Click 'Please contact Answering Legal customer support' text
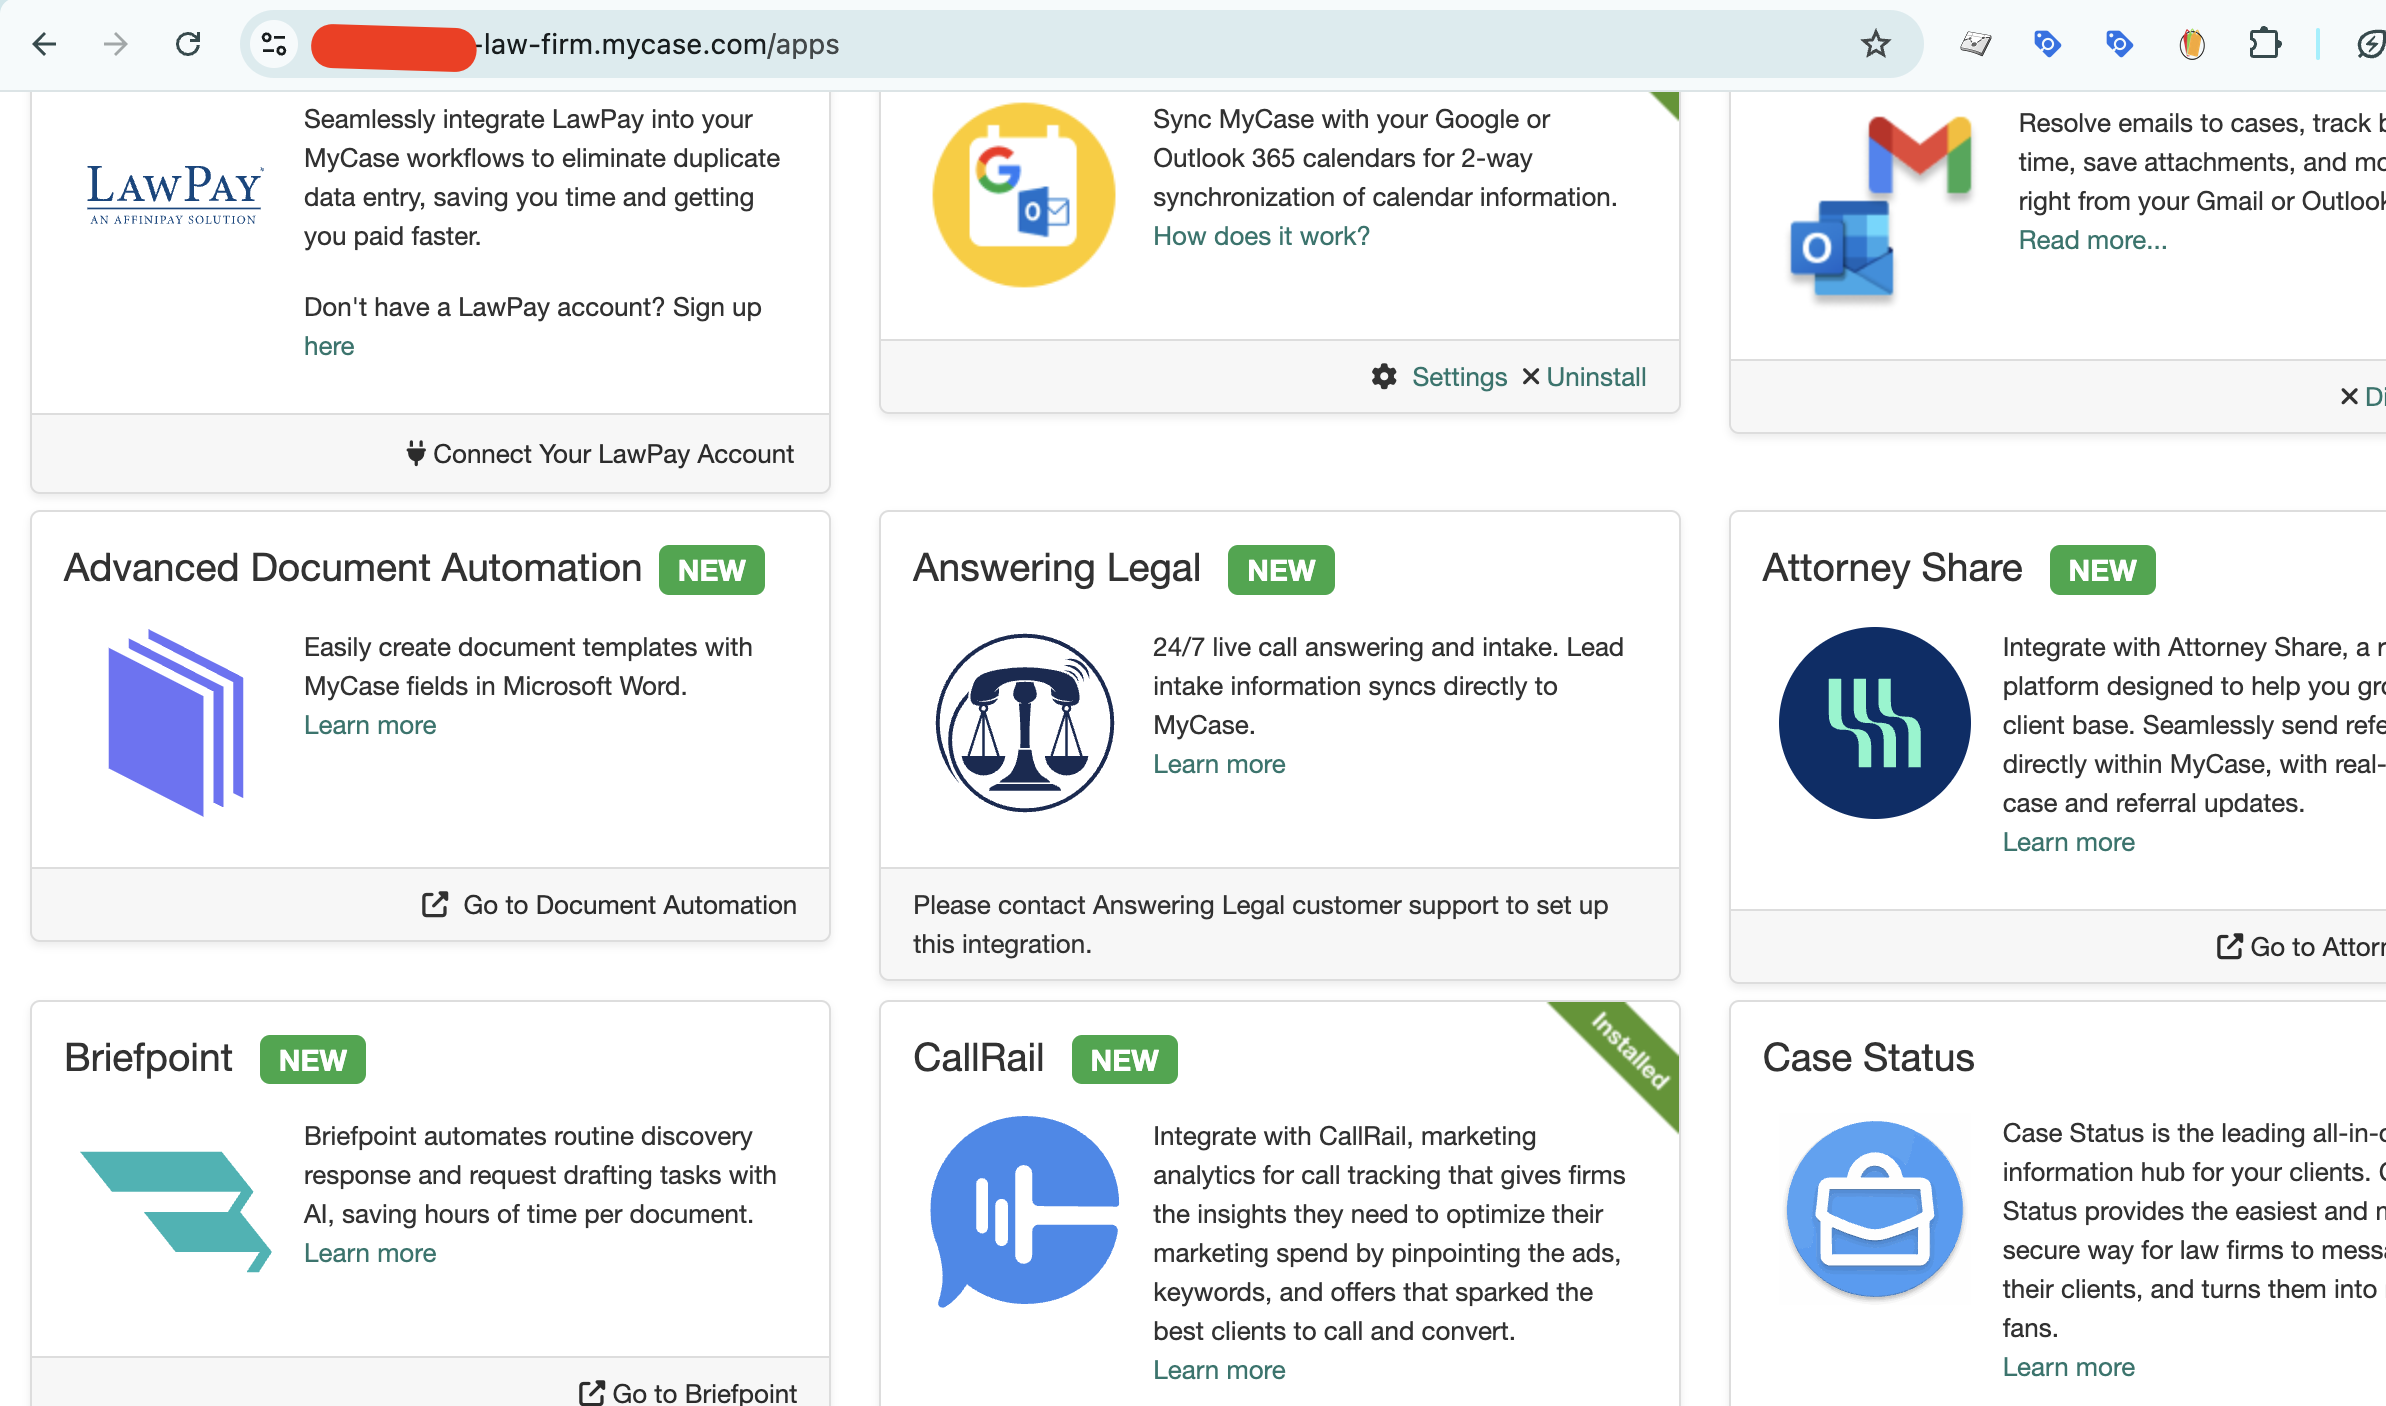Viewport: 2386px width, 1406px height. 1260,924
